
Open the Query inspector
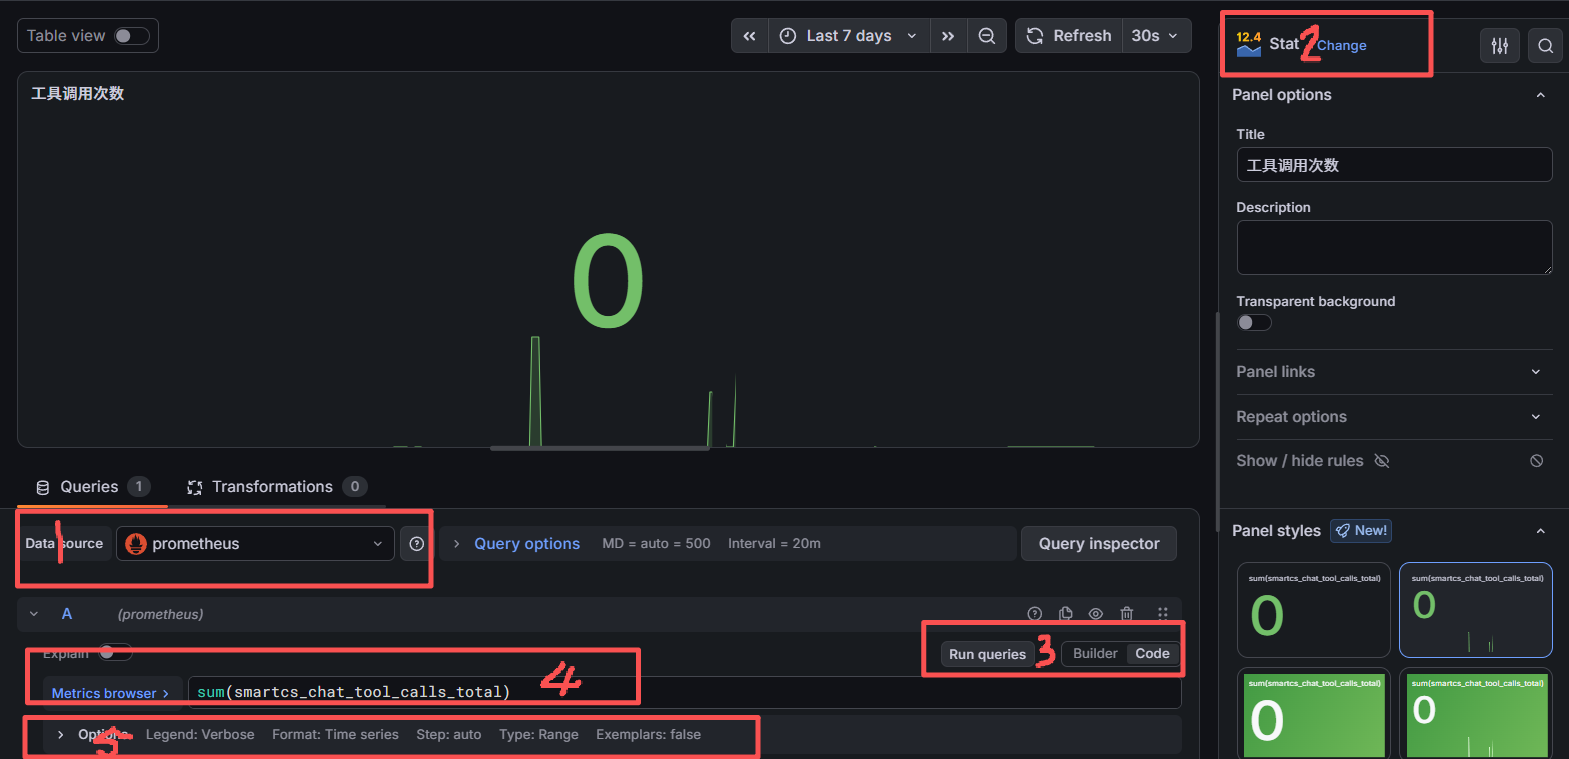tap(1099, 544)
